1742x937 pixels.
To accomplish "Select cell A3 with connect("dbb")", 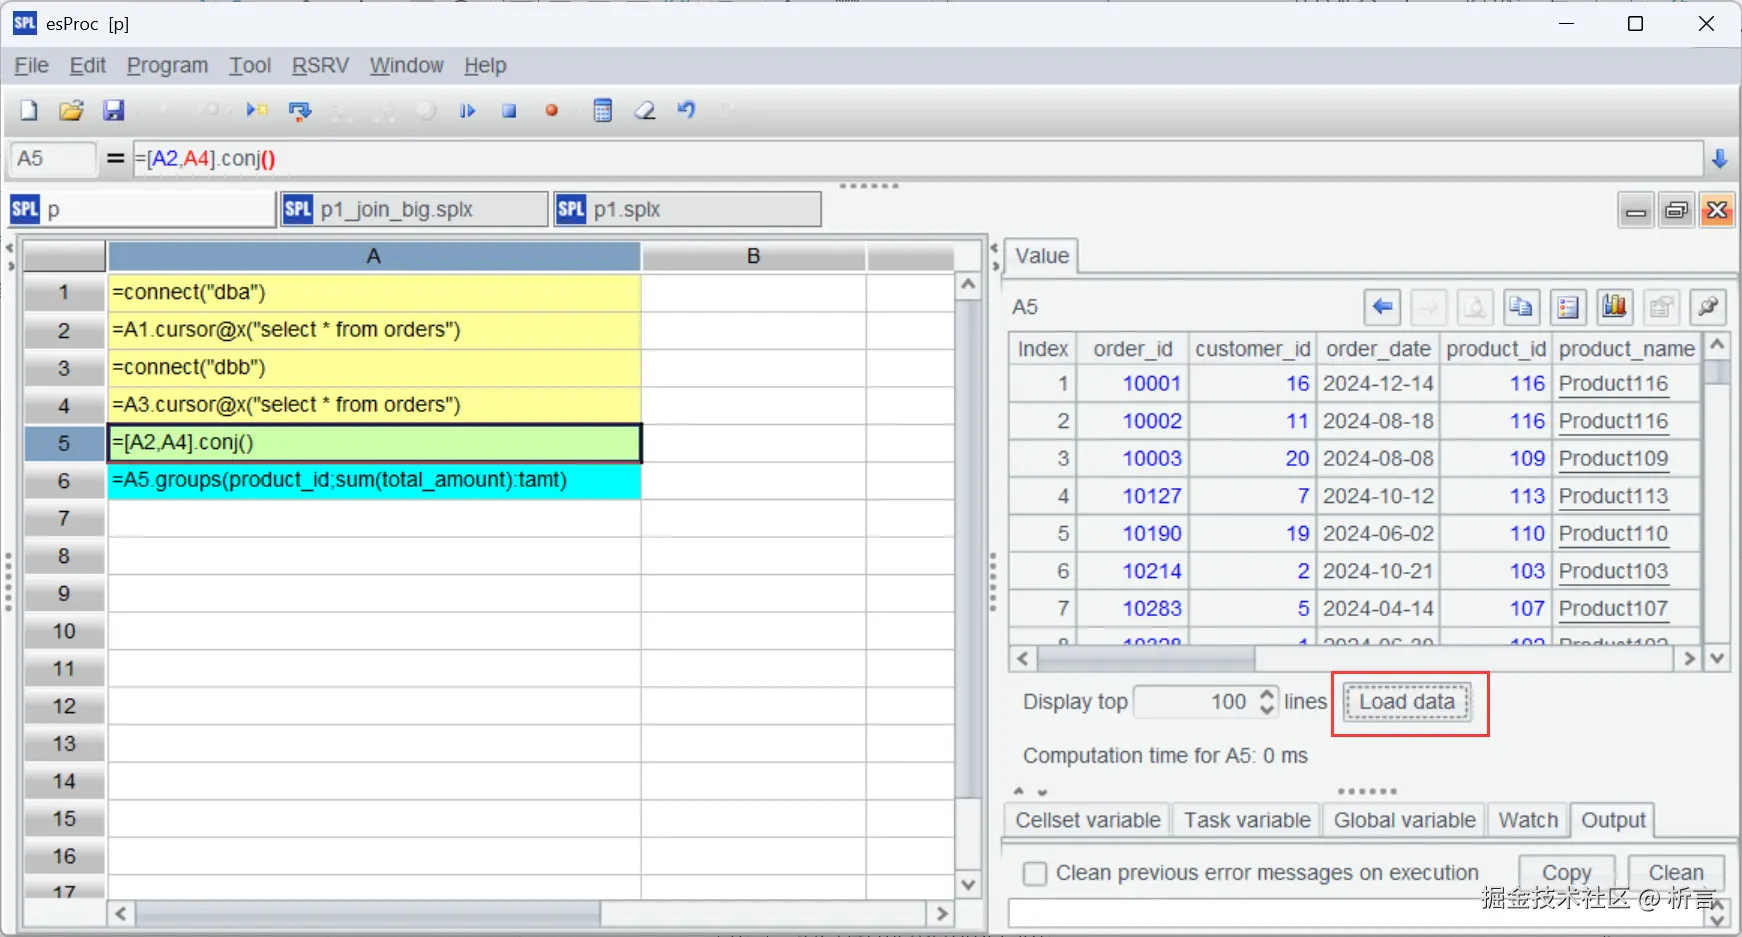I will pos(374,368).
